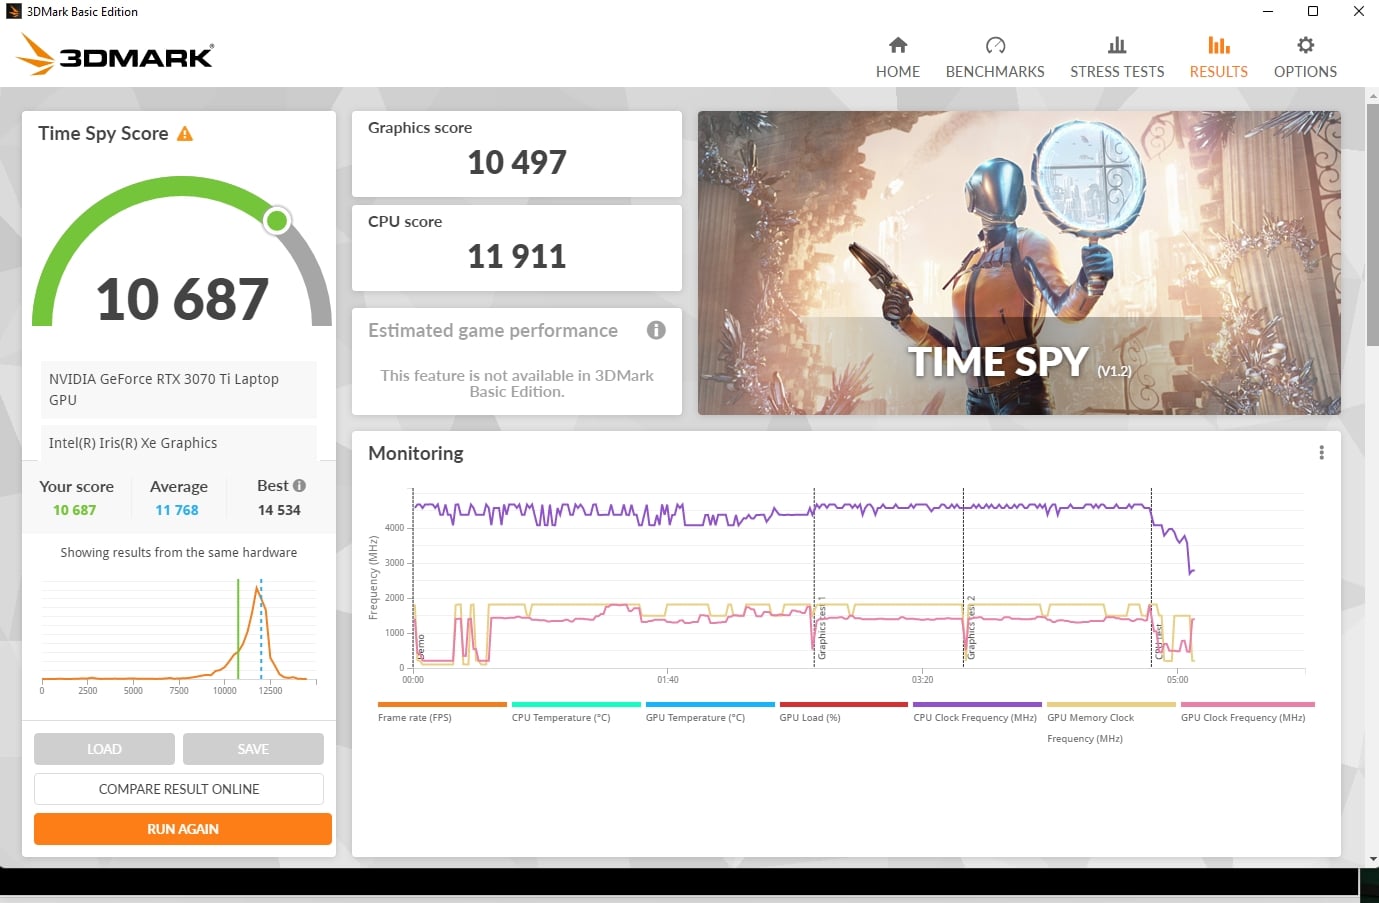Click the LOAD button
This screenshot has width=1379, height=903.
pyautogui.click(x=104, y=749)
